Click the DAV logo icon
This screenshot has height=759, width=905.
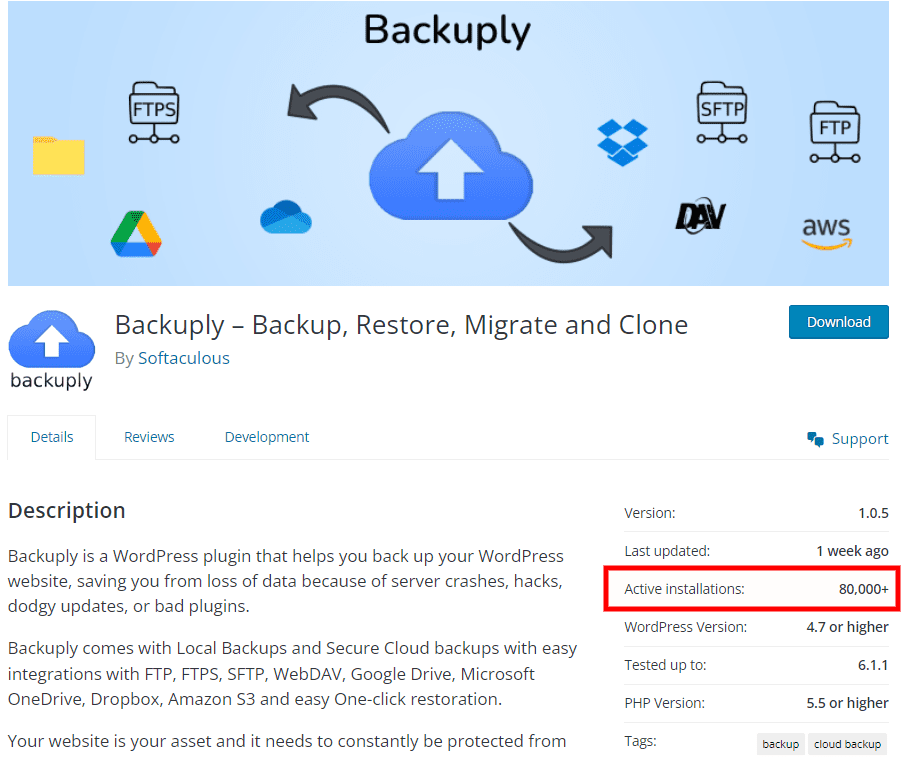700,217
